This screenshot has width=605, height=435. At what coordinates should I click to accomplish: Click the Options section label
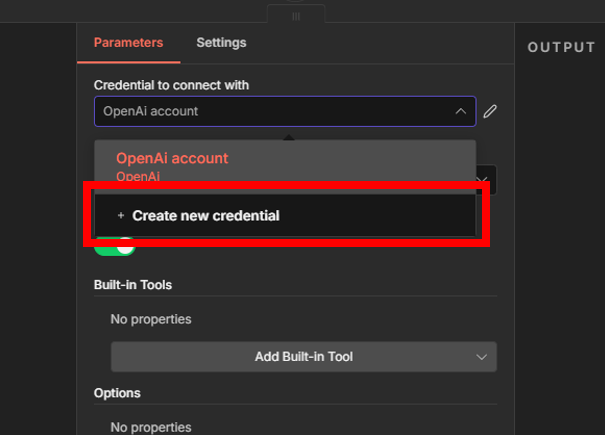coord(117,393)
